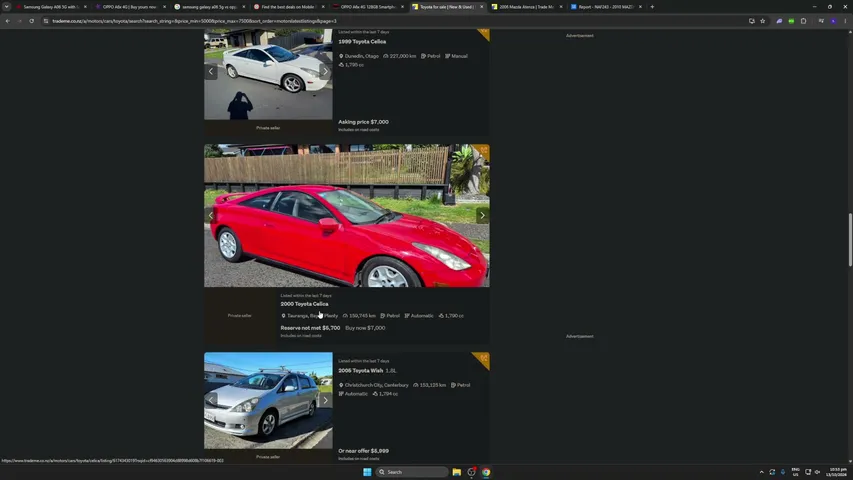The height and width of the screenshot is (480, 853).
Task: Open a new browser tab
Action: 652,7
